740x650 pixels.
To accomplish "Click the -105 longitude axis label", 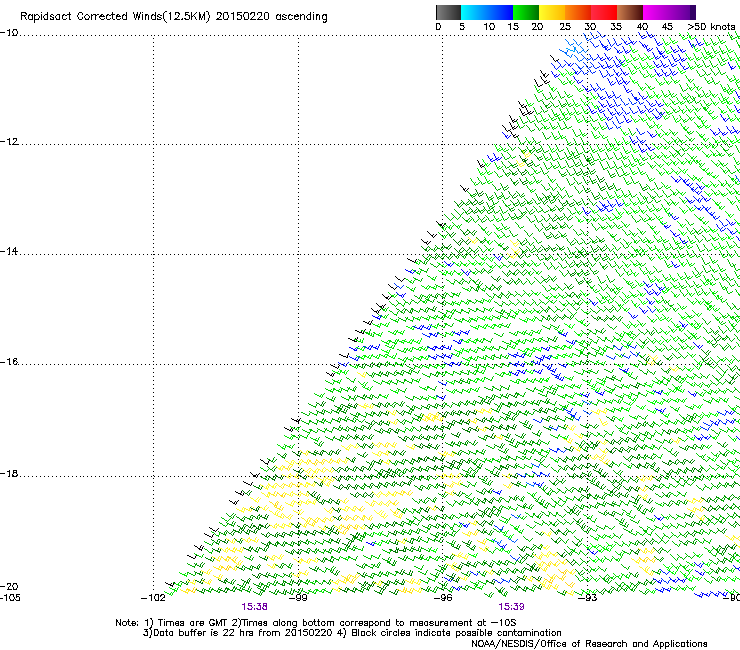I will point(10,598).
